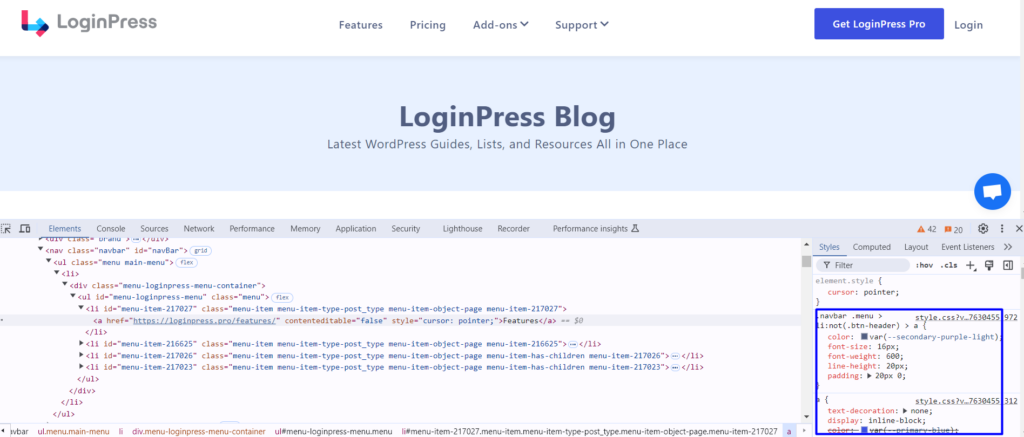Toggle flex badge on menu-loginpress-menu element
Image resolution: width=1024 pixels, height=437 pixels.
click(x=281, y=297)
